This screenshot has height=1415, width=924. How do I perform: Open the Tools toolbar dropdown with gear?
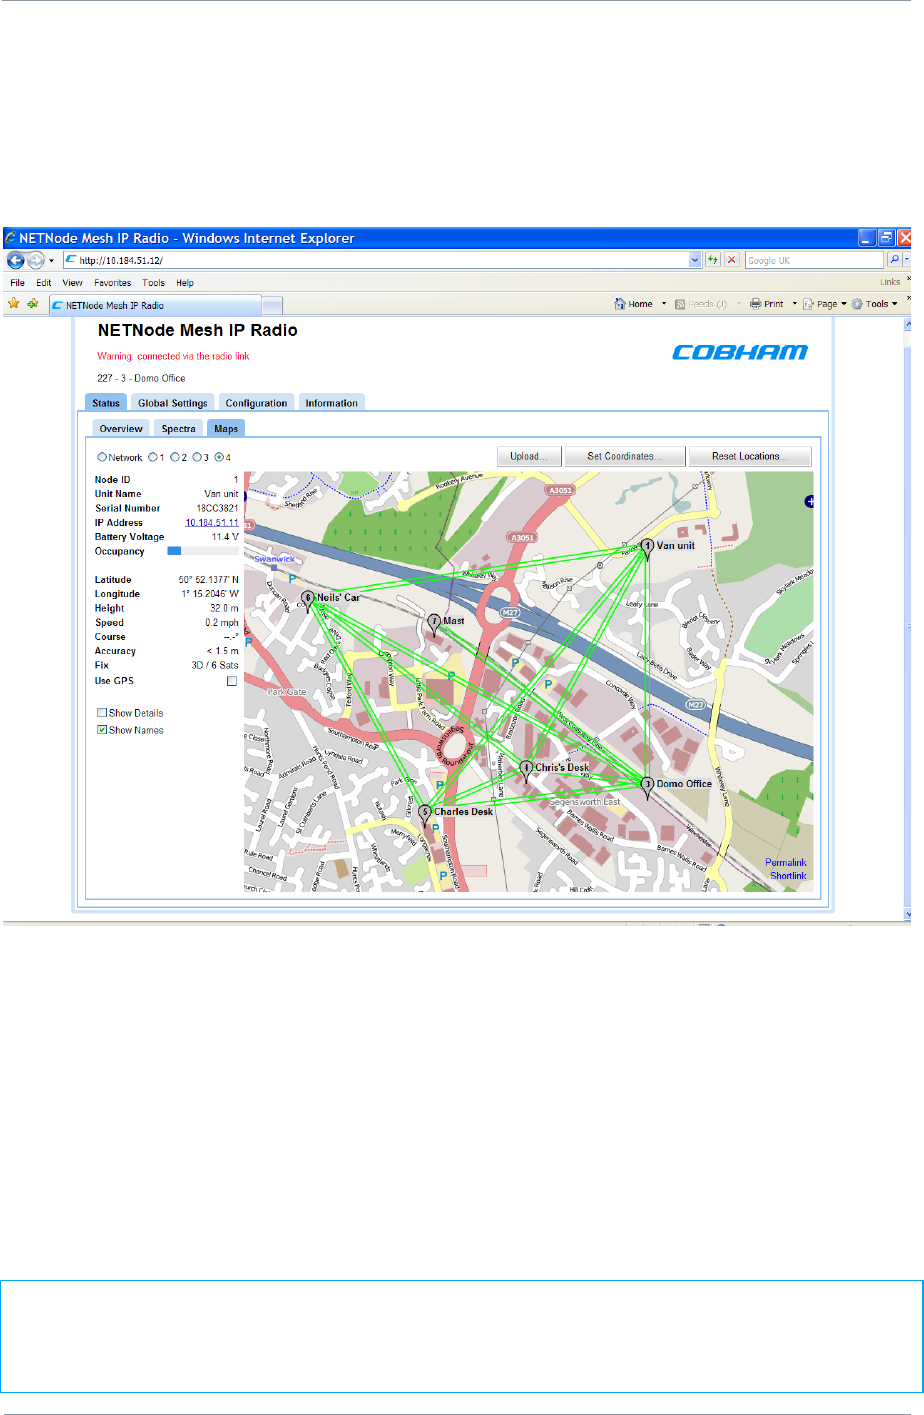(875, 304)
